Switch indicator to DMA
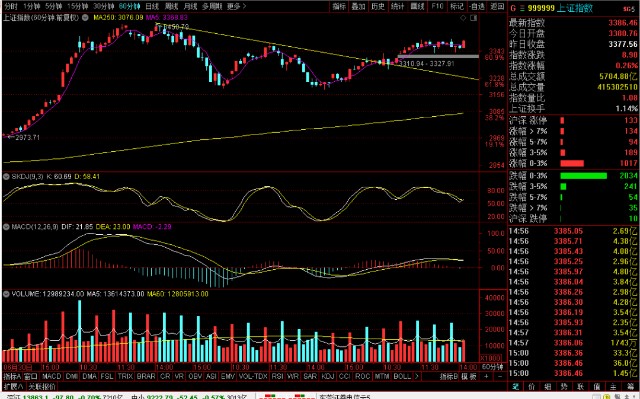Viewport: 640px width, 399px height. tap(89, 376)
